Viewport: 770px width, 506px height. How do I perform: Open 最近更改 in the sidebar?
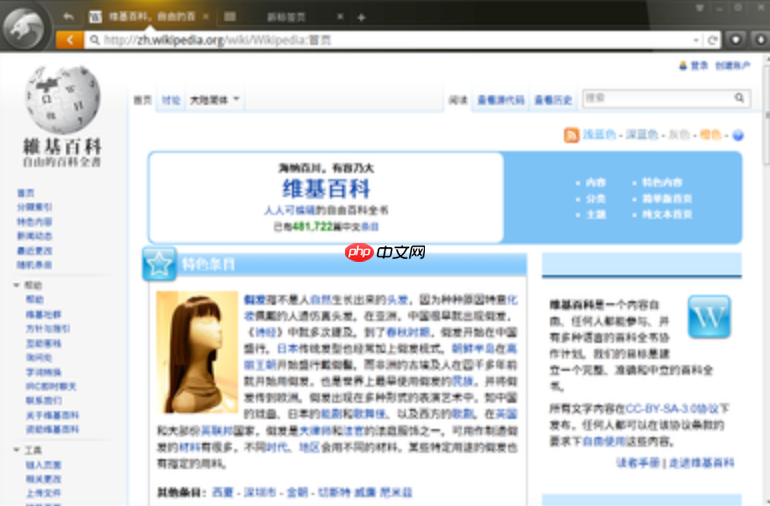[34, 251]
